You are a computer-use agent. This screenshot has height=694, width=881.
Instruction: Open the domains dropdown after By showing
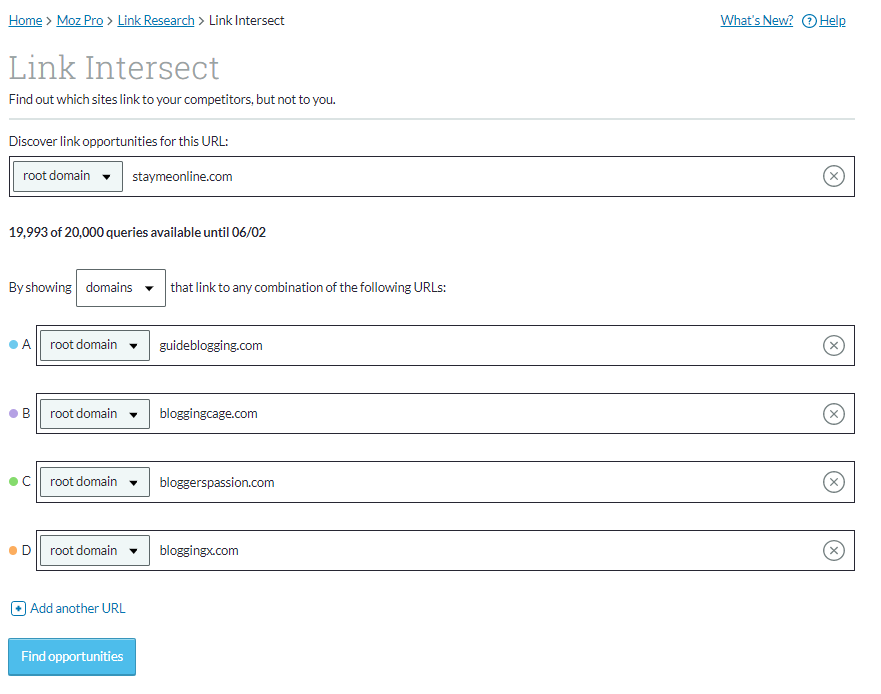pyautogui.click(x=121, y=288)
